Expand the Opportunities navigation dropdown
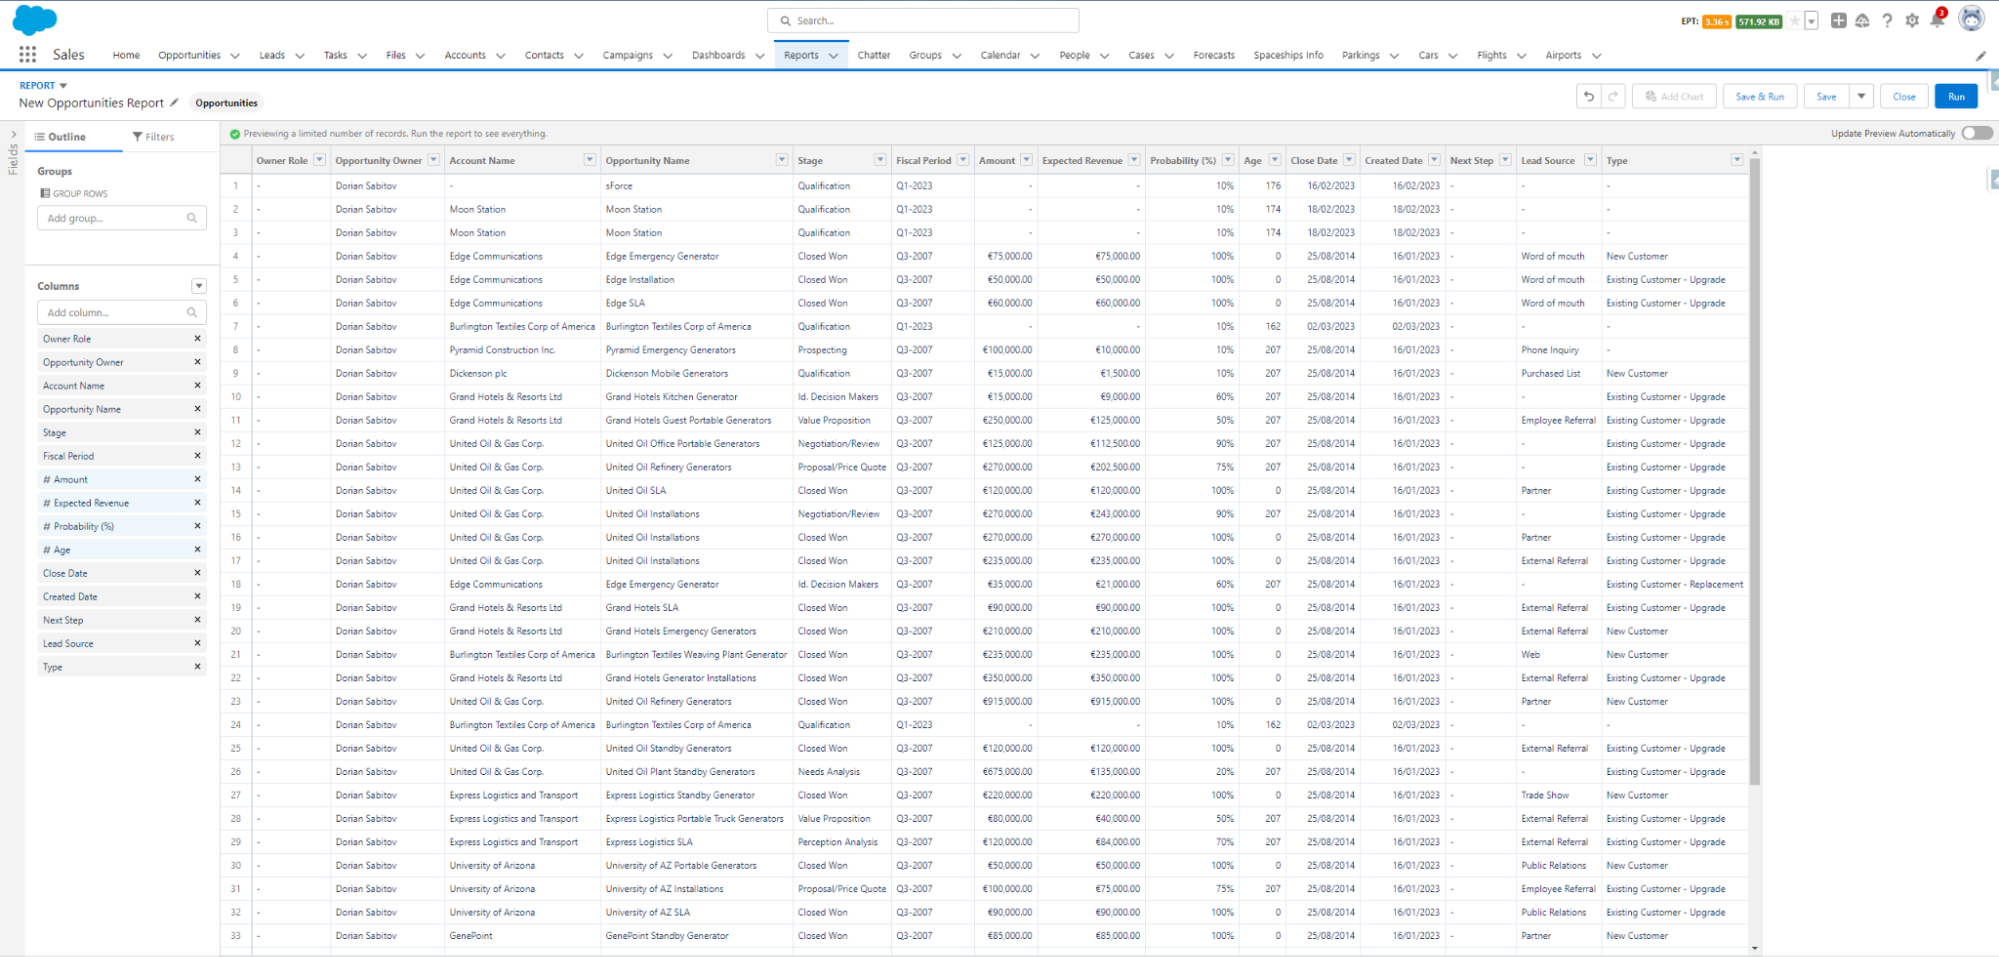Screen dimensions: 1999x957 pyautogui.click(x=235, y=55)
